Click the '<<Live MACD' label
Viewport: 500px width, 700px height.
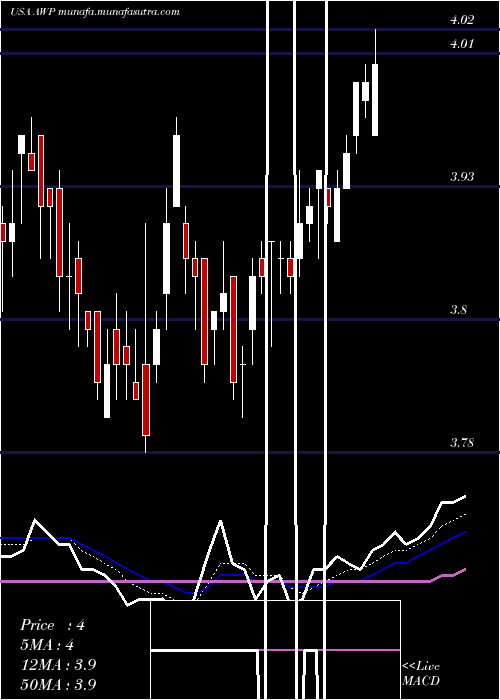point(421,674)
